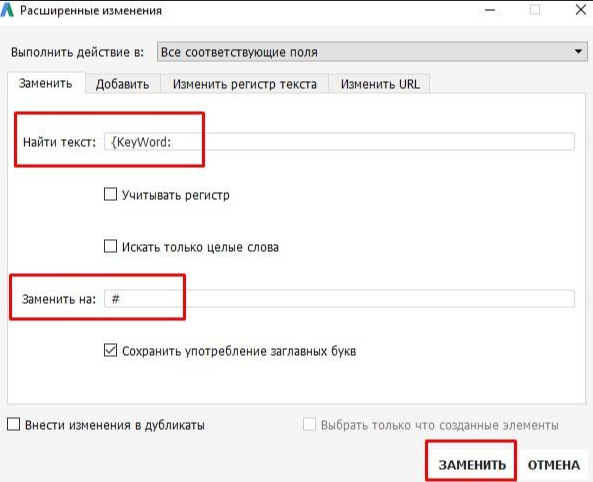Viewport: 593px width, 482px height.
Task: Click the ЗАМЕНИТЬ button
Action: click(x=472, y=464)
